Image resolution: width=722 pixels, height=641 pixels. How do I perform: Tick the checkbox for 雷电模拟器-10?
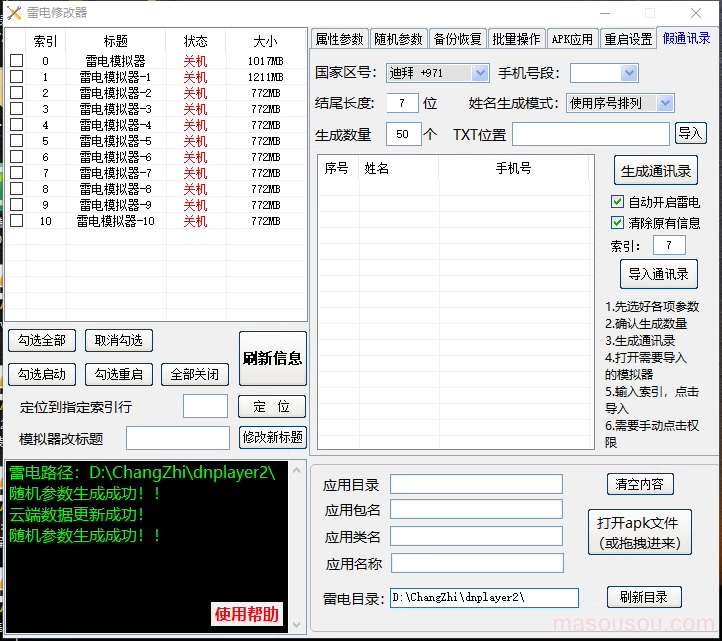[16, 221]
